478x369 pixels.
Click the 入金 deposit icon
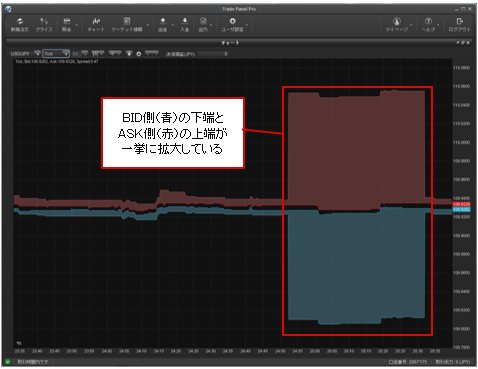tap(185, 25)
